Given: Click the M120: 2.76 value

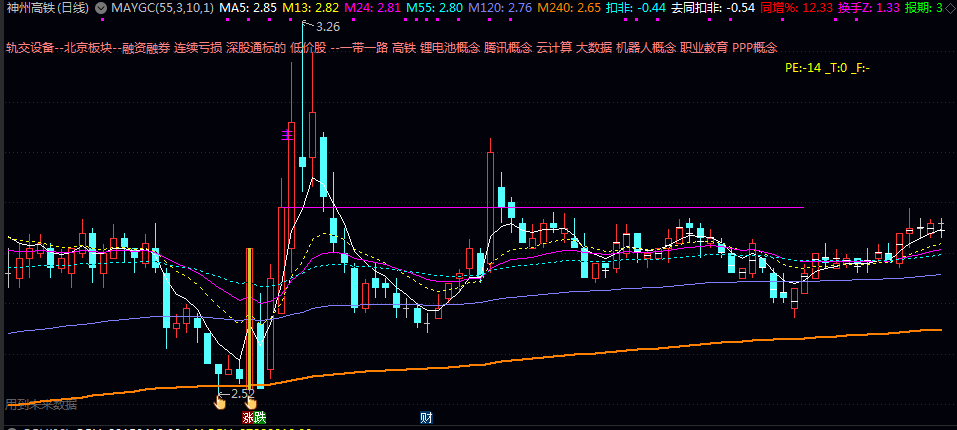Looking at the screenshot, I should [499, 9].
